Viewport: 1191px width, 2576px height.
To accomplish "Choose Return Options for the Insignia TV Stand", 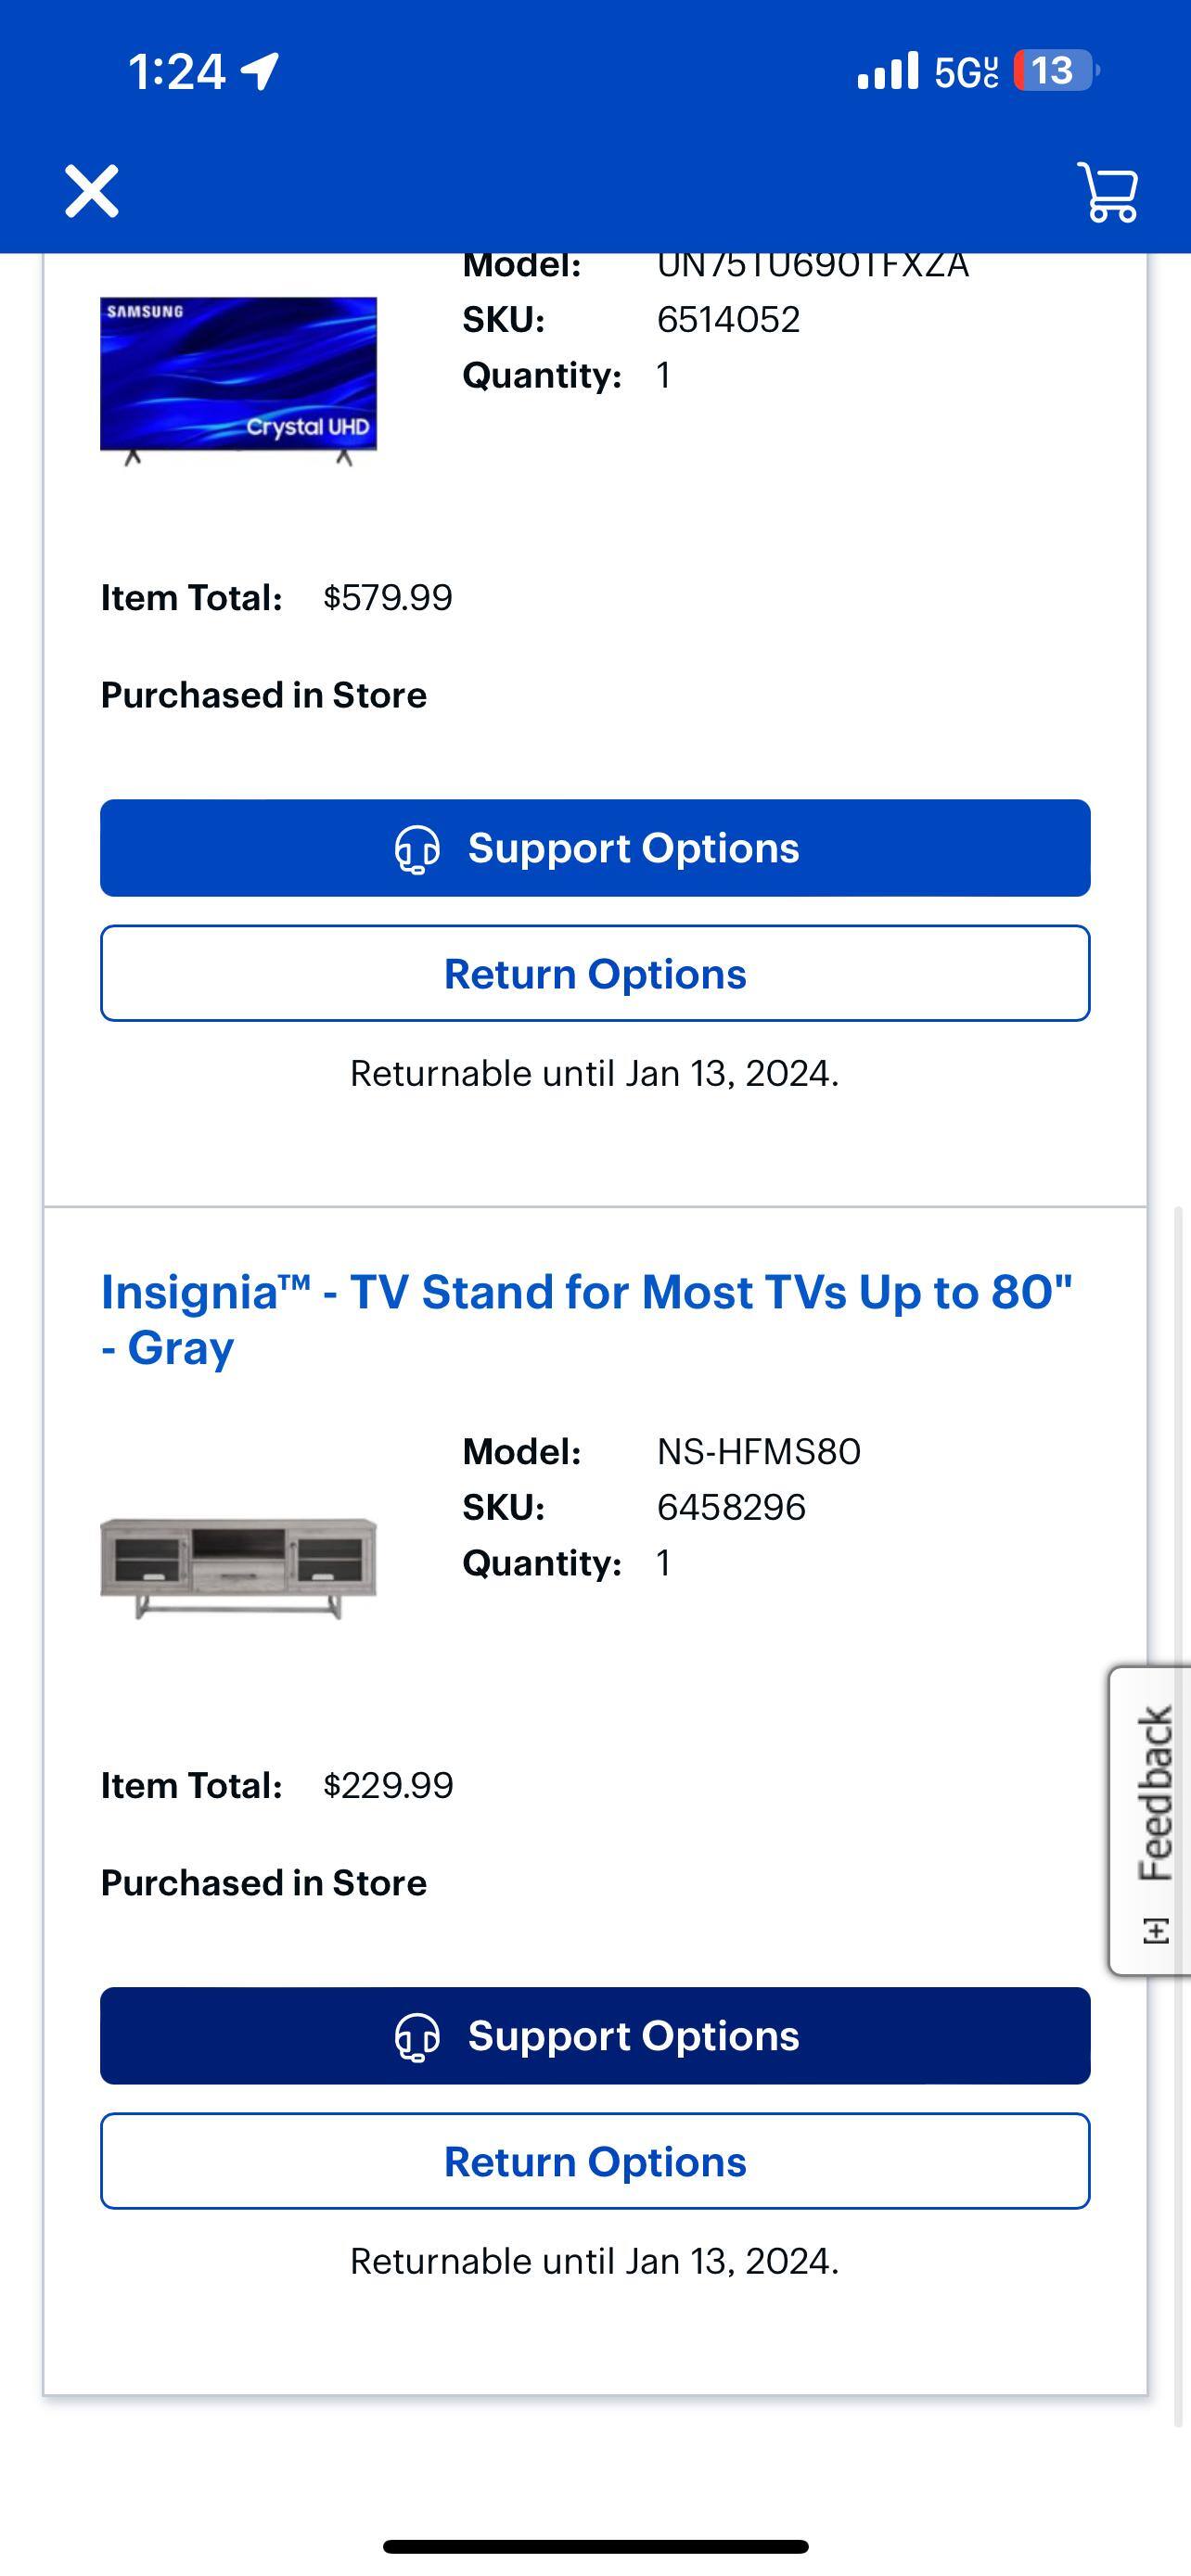I will click(x=595, y=2161).
